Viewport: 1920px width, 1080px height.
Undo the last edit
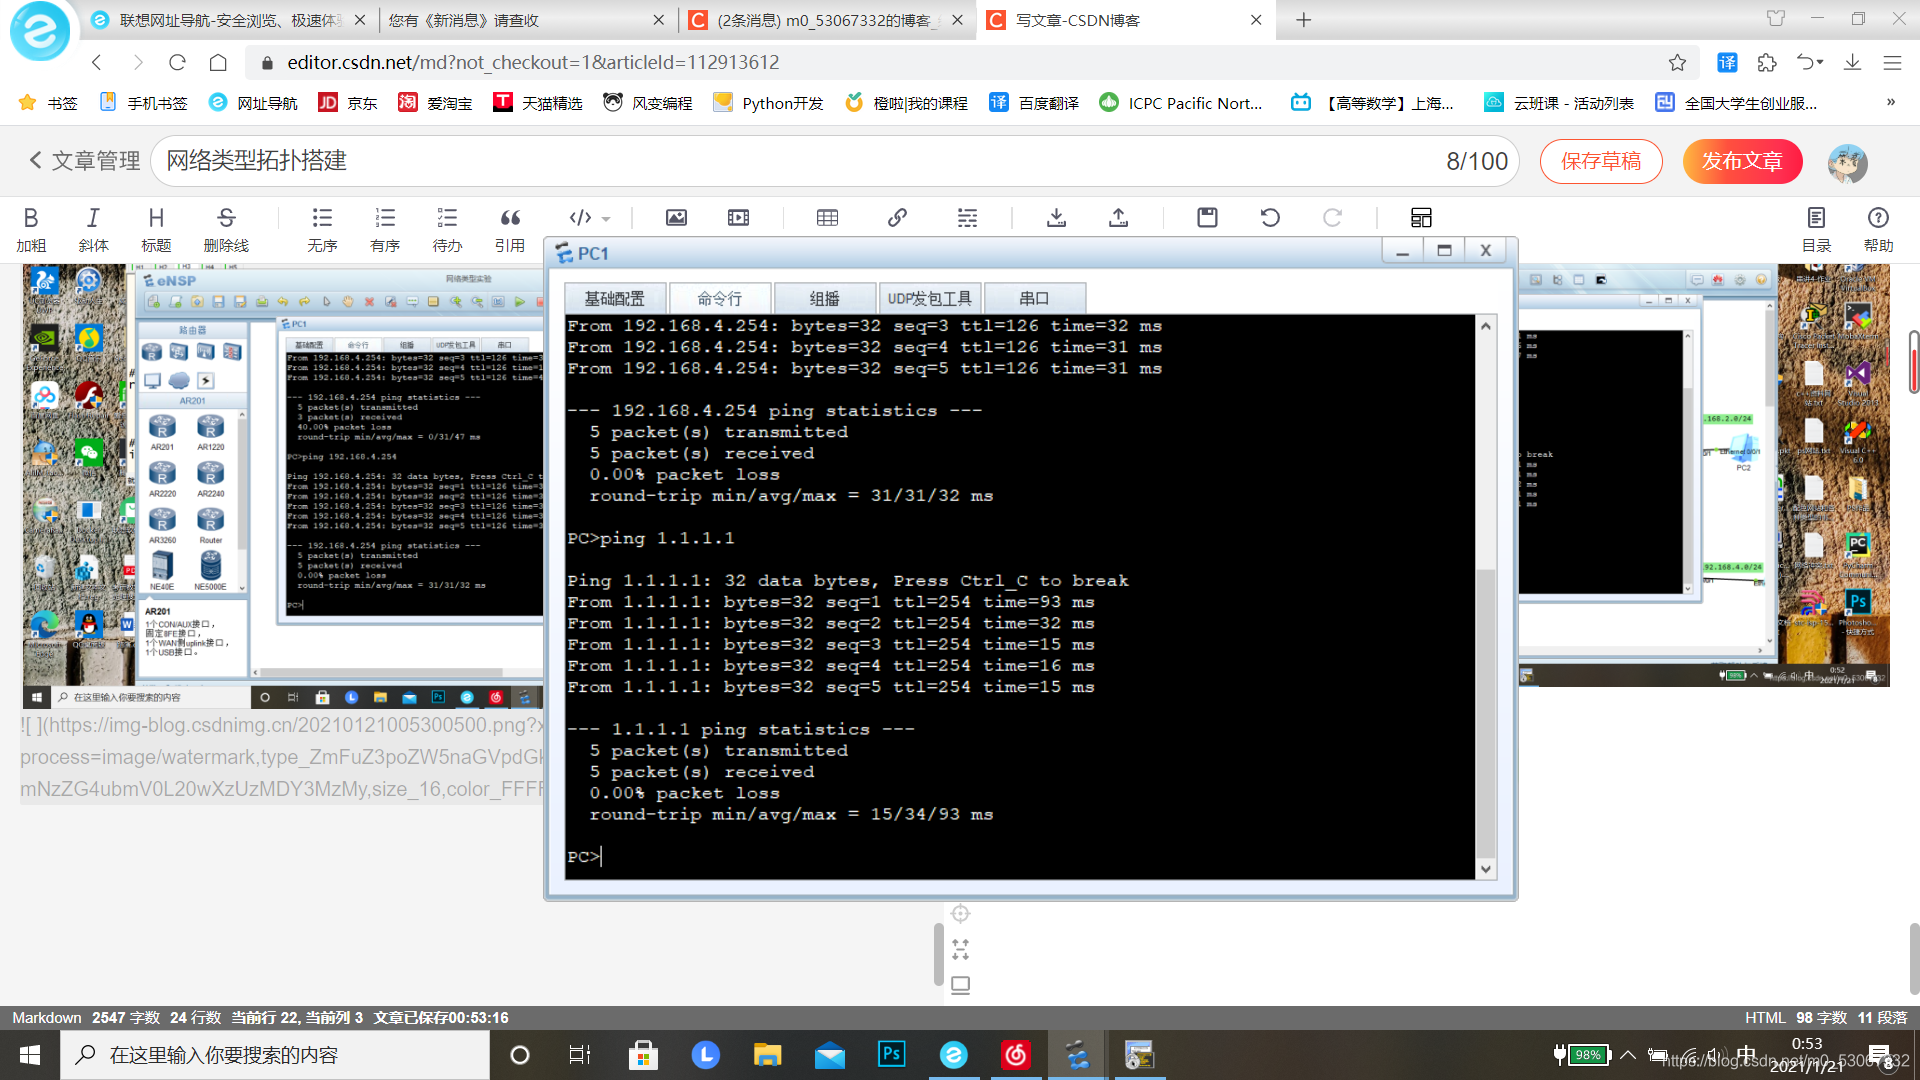click(1270, 217)
